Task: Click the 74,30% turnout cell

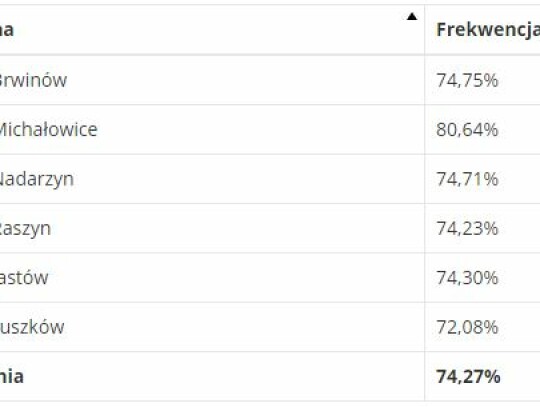Action: pyautogui.click(x=467, y=278)
